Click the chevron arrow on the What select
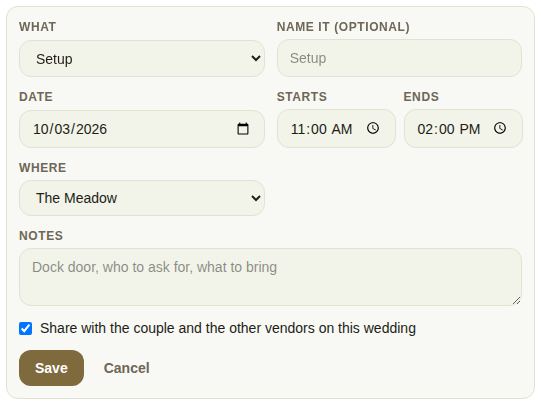The width and height of the screenshot is (541, 404). click(x=256, y=58)
